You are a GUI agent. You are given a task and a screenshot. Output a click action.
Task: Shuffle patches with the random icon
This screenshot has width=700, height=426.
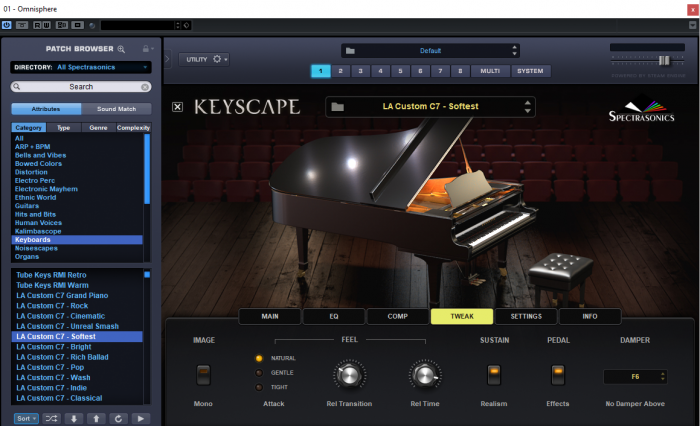click(x=51, y=418)
